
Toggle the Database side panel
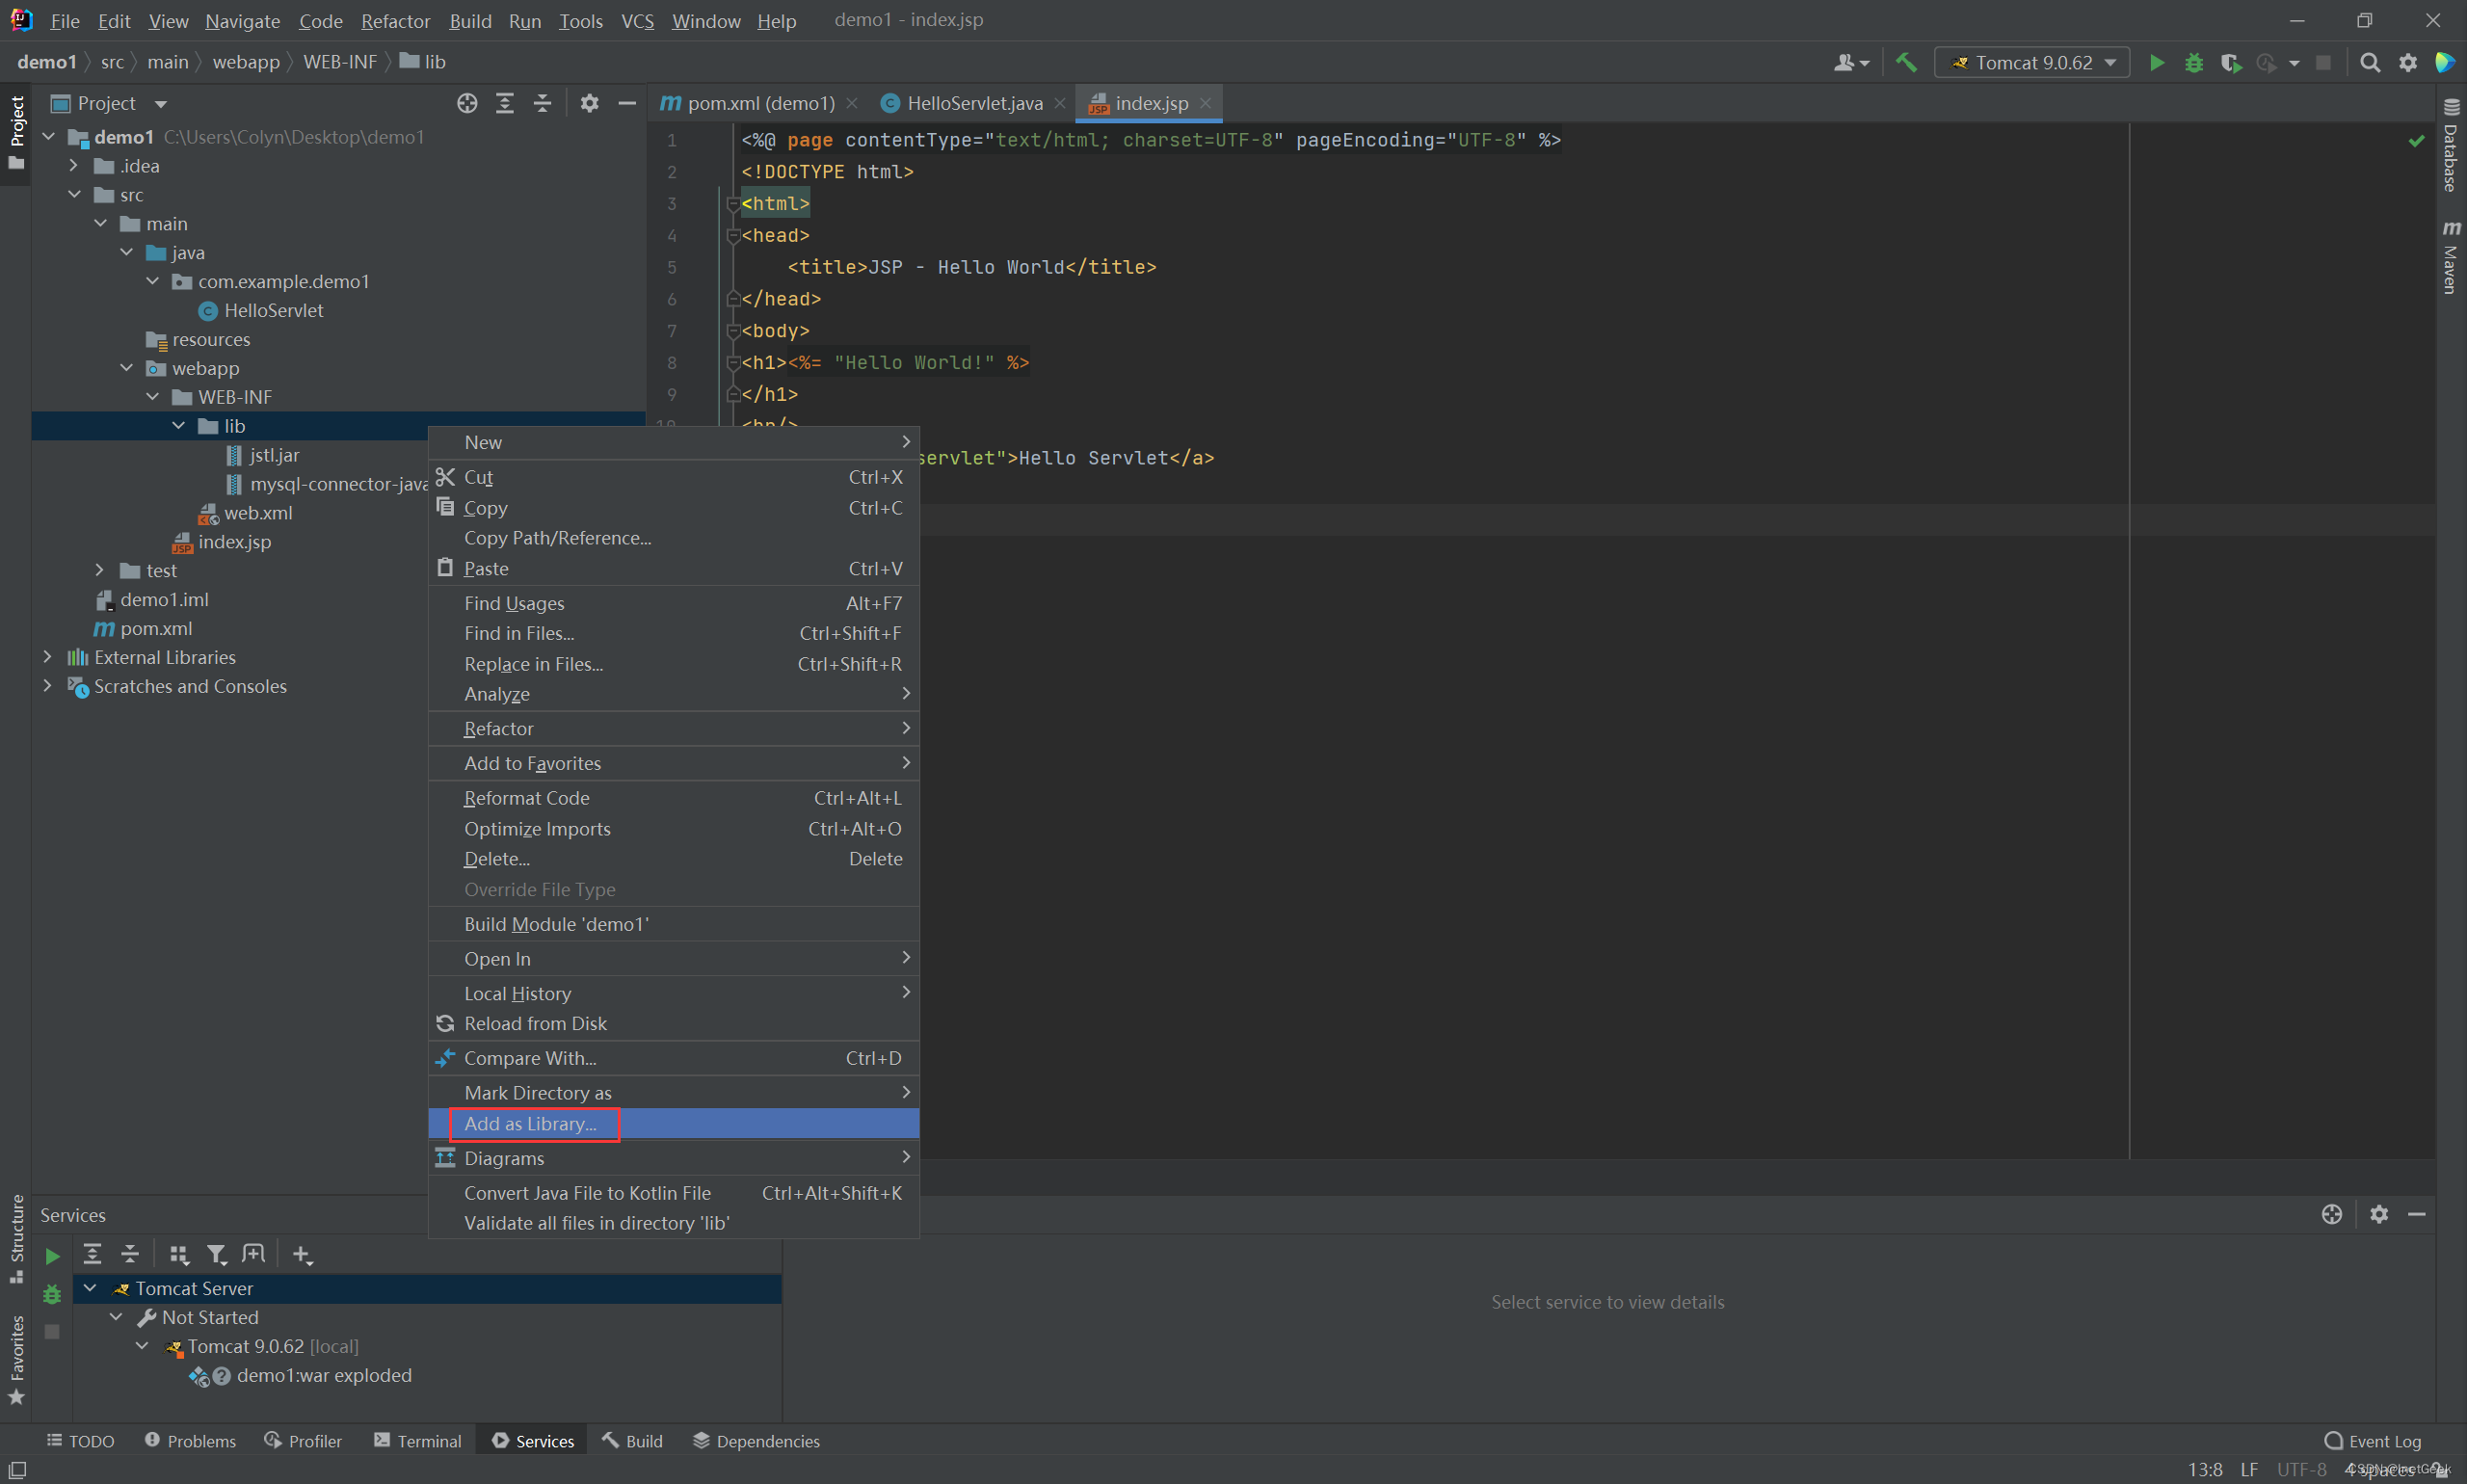coord(2450,146)
